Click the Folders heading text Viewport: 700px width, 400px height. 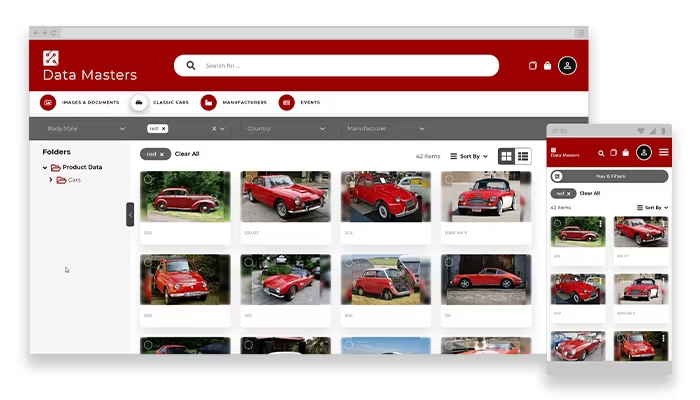(x=57, y=152)
